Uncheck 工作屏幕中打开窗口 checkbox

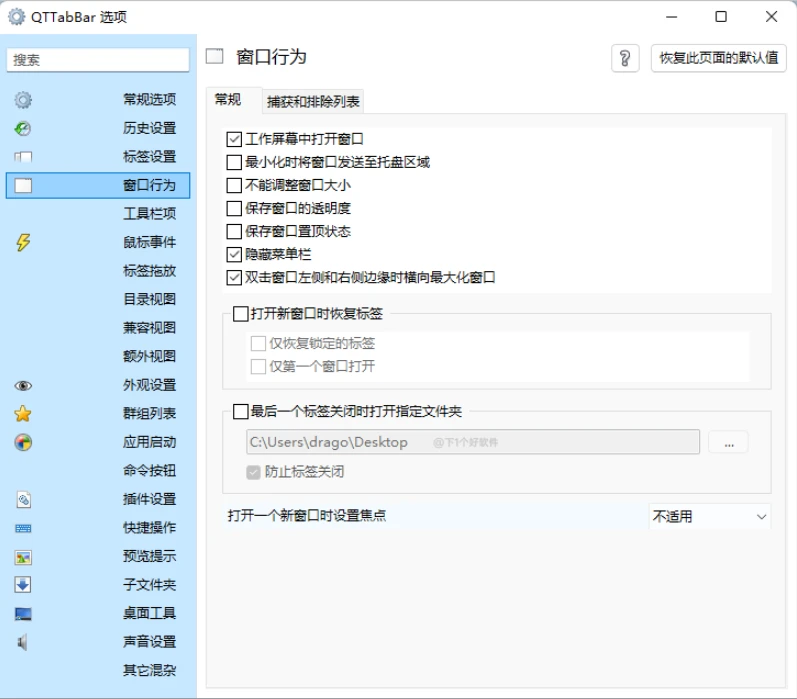tap(235, 139)
